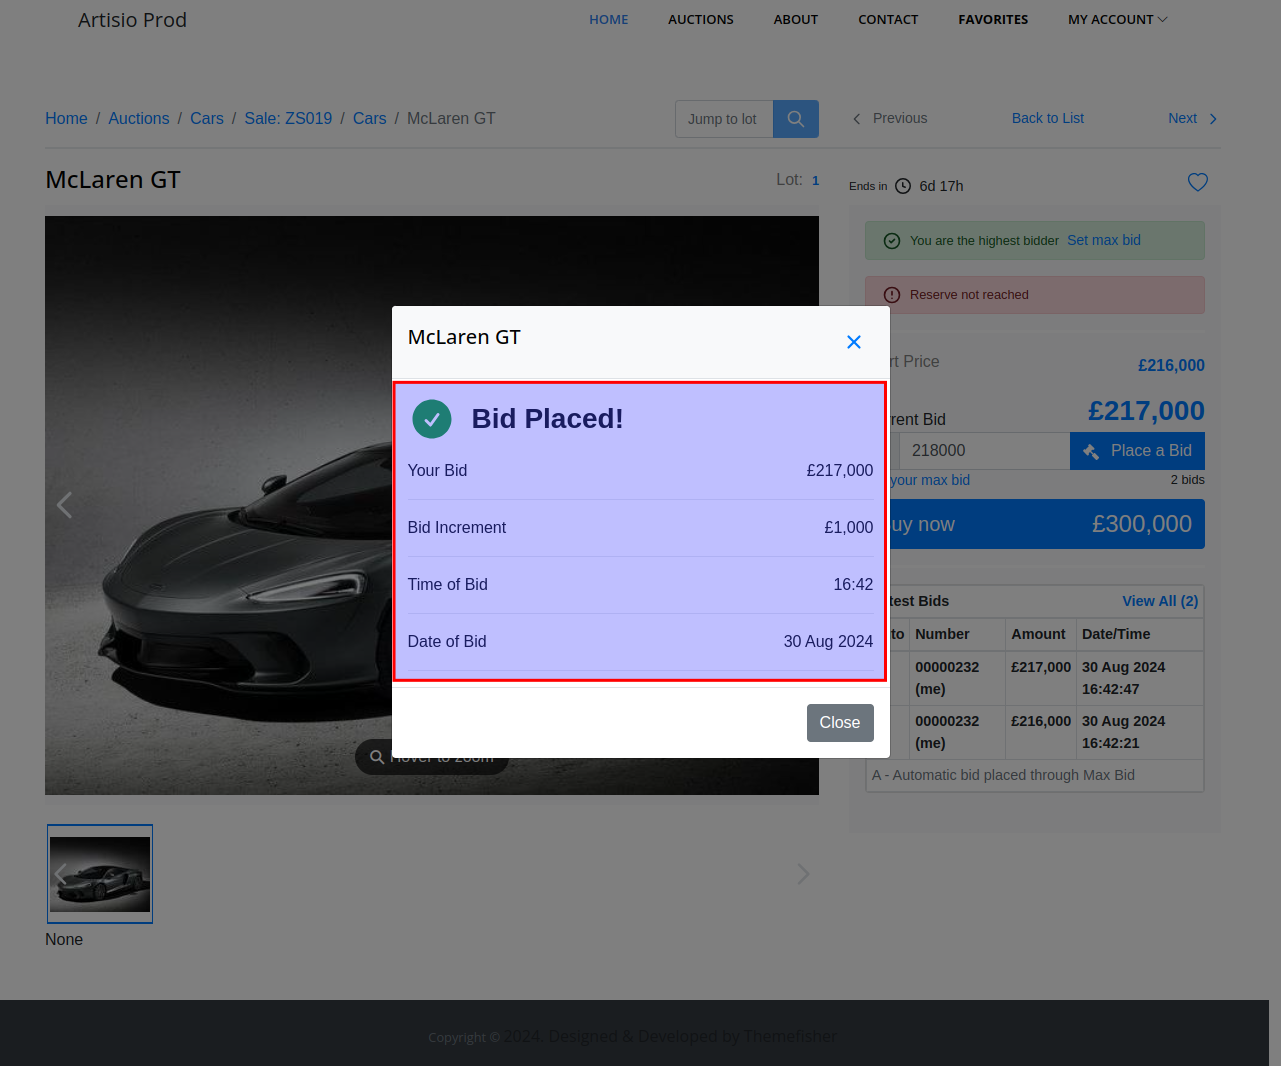Select the McLaren GT thumbnail image
Screen dimensions: 1281x1066
coord(100,874)
